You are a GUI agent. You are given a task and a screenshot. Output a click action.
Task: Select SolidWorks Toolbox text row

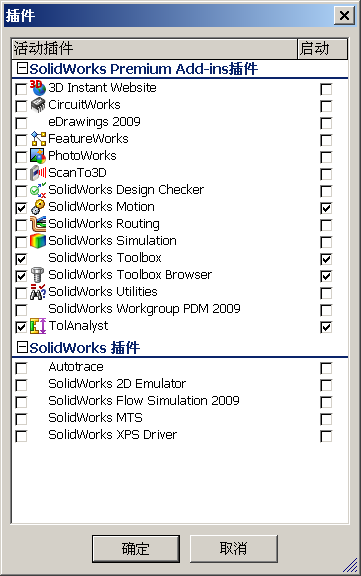tap(105, 258)
